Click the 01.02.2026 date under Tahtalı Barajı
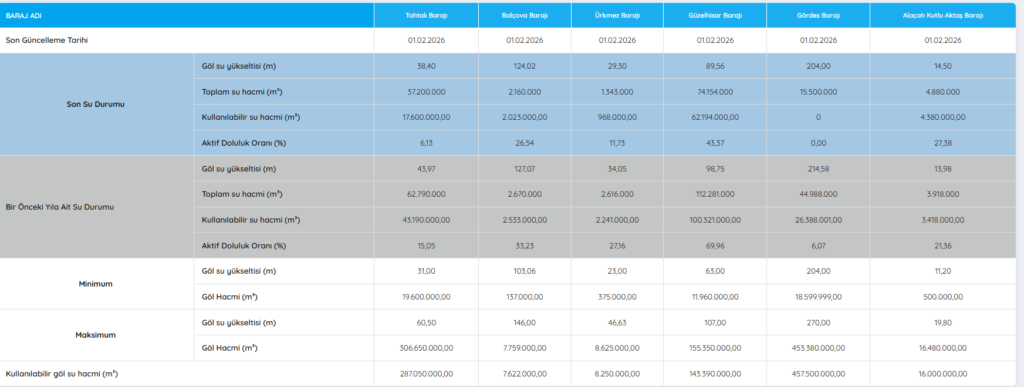Image resolution: width=1024 pixels, height=387 pixels. pos(426,40)
